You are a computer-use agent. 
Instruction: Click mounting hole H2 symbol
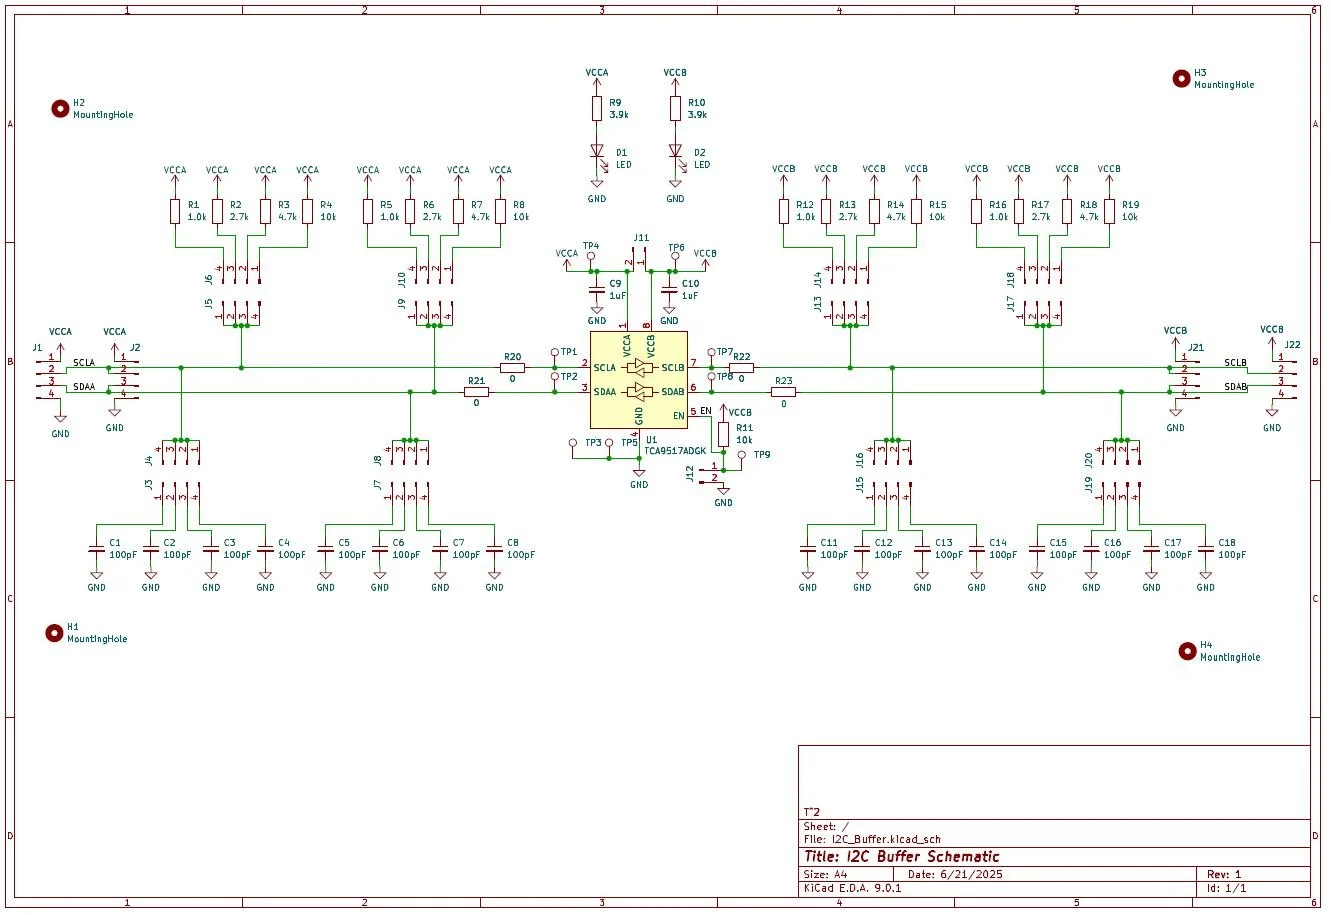coord(59,107)
